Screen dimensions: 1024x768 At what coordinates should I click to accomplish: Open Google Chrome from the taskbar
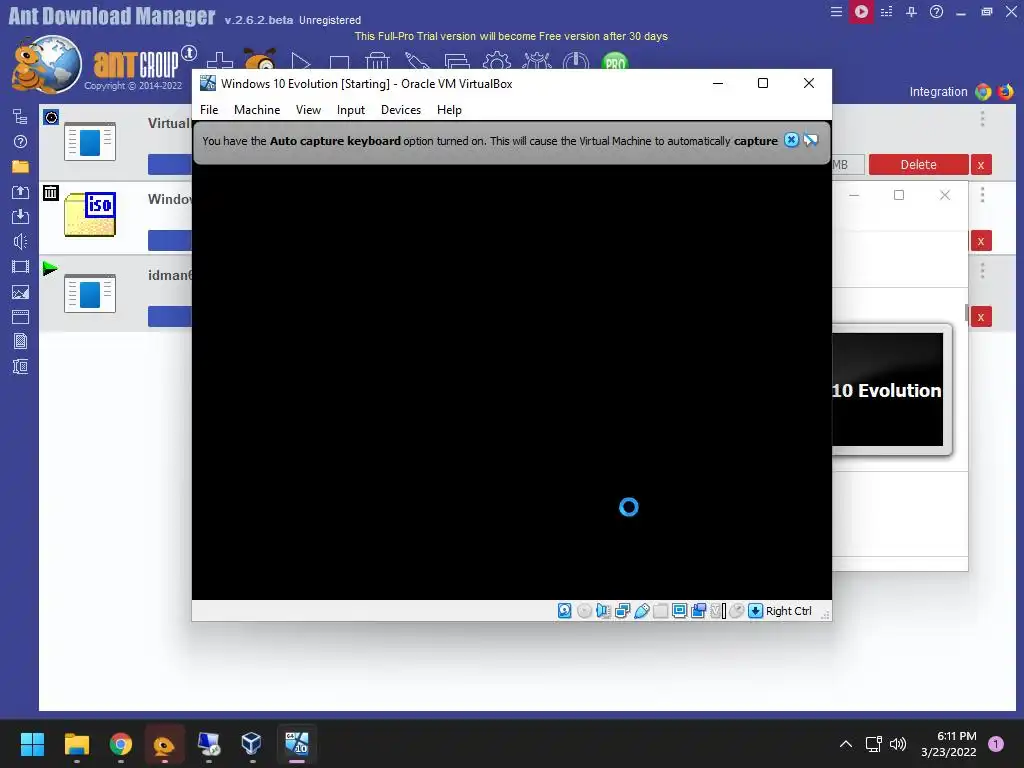tap(121, 744)
